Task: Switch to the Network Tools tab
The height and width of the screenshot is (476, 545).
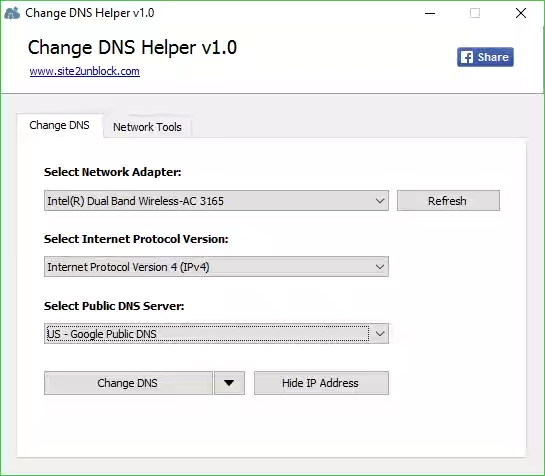Action: [x=147, y=127]
